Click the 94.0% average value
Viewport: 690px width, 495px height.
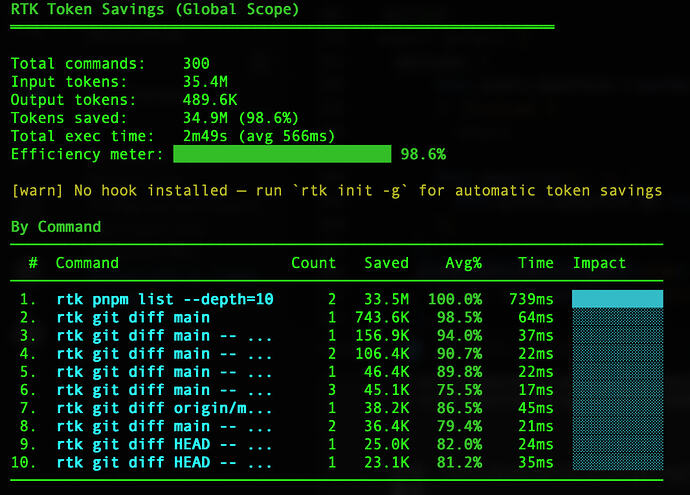[459, 336]
